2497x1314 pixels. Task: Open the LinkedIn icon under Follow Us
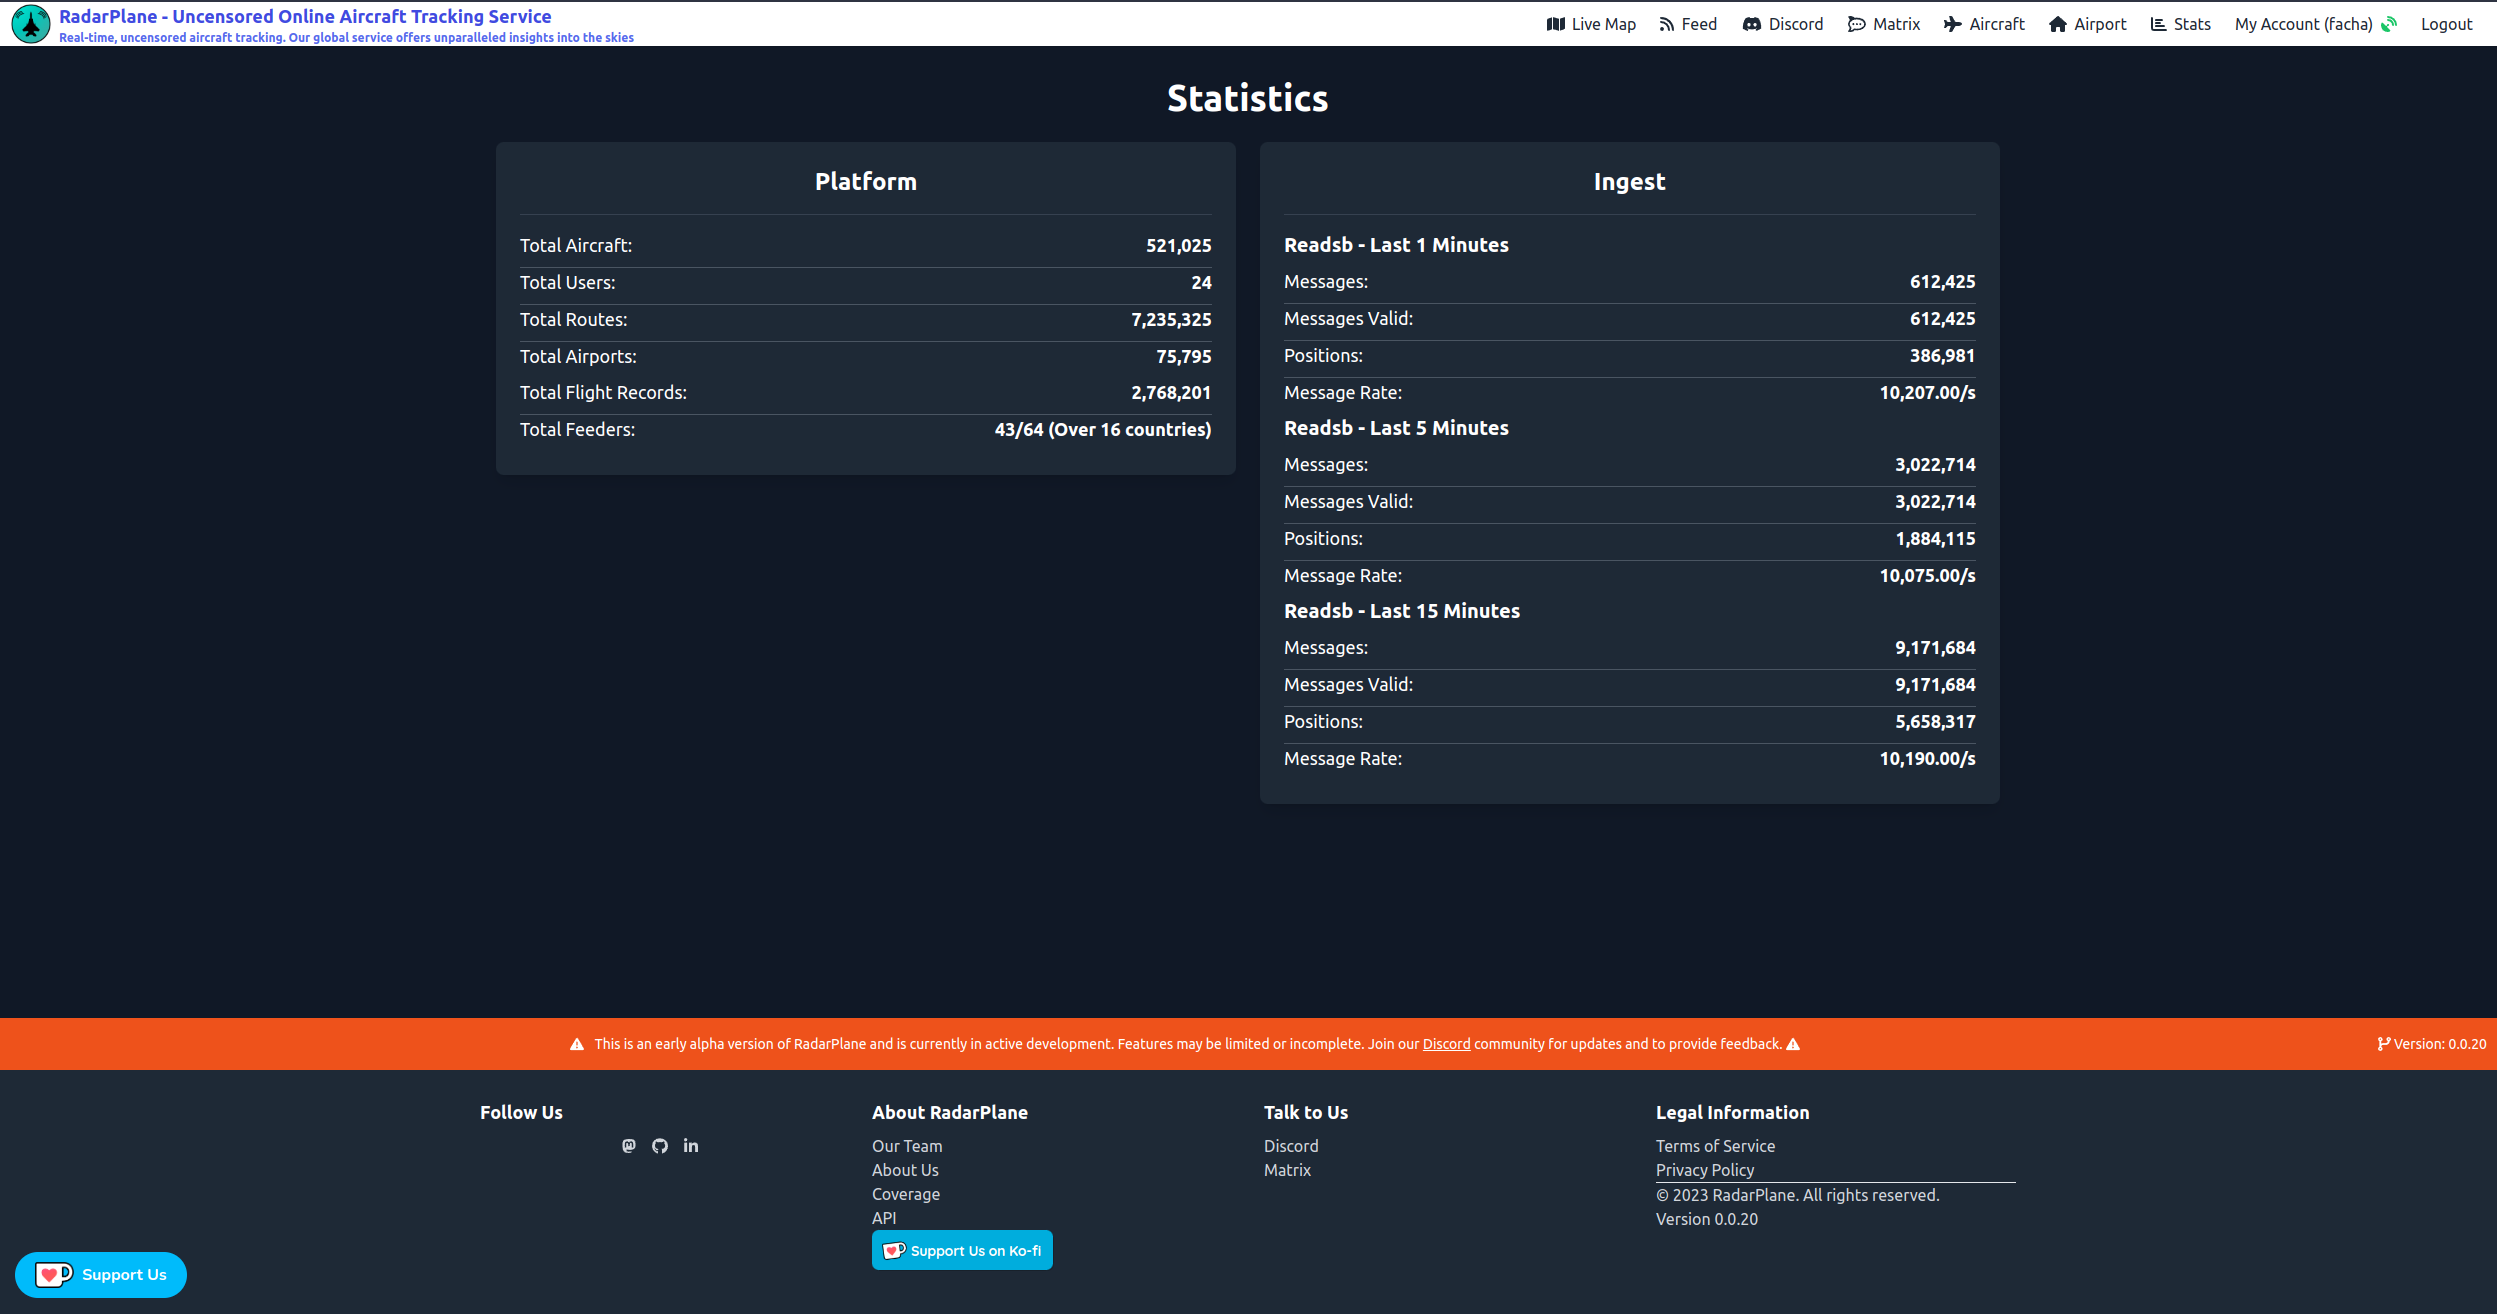coord(691,1146)
